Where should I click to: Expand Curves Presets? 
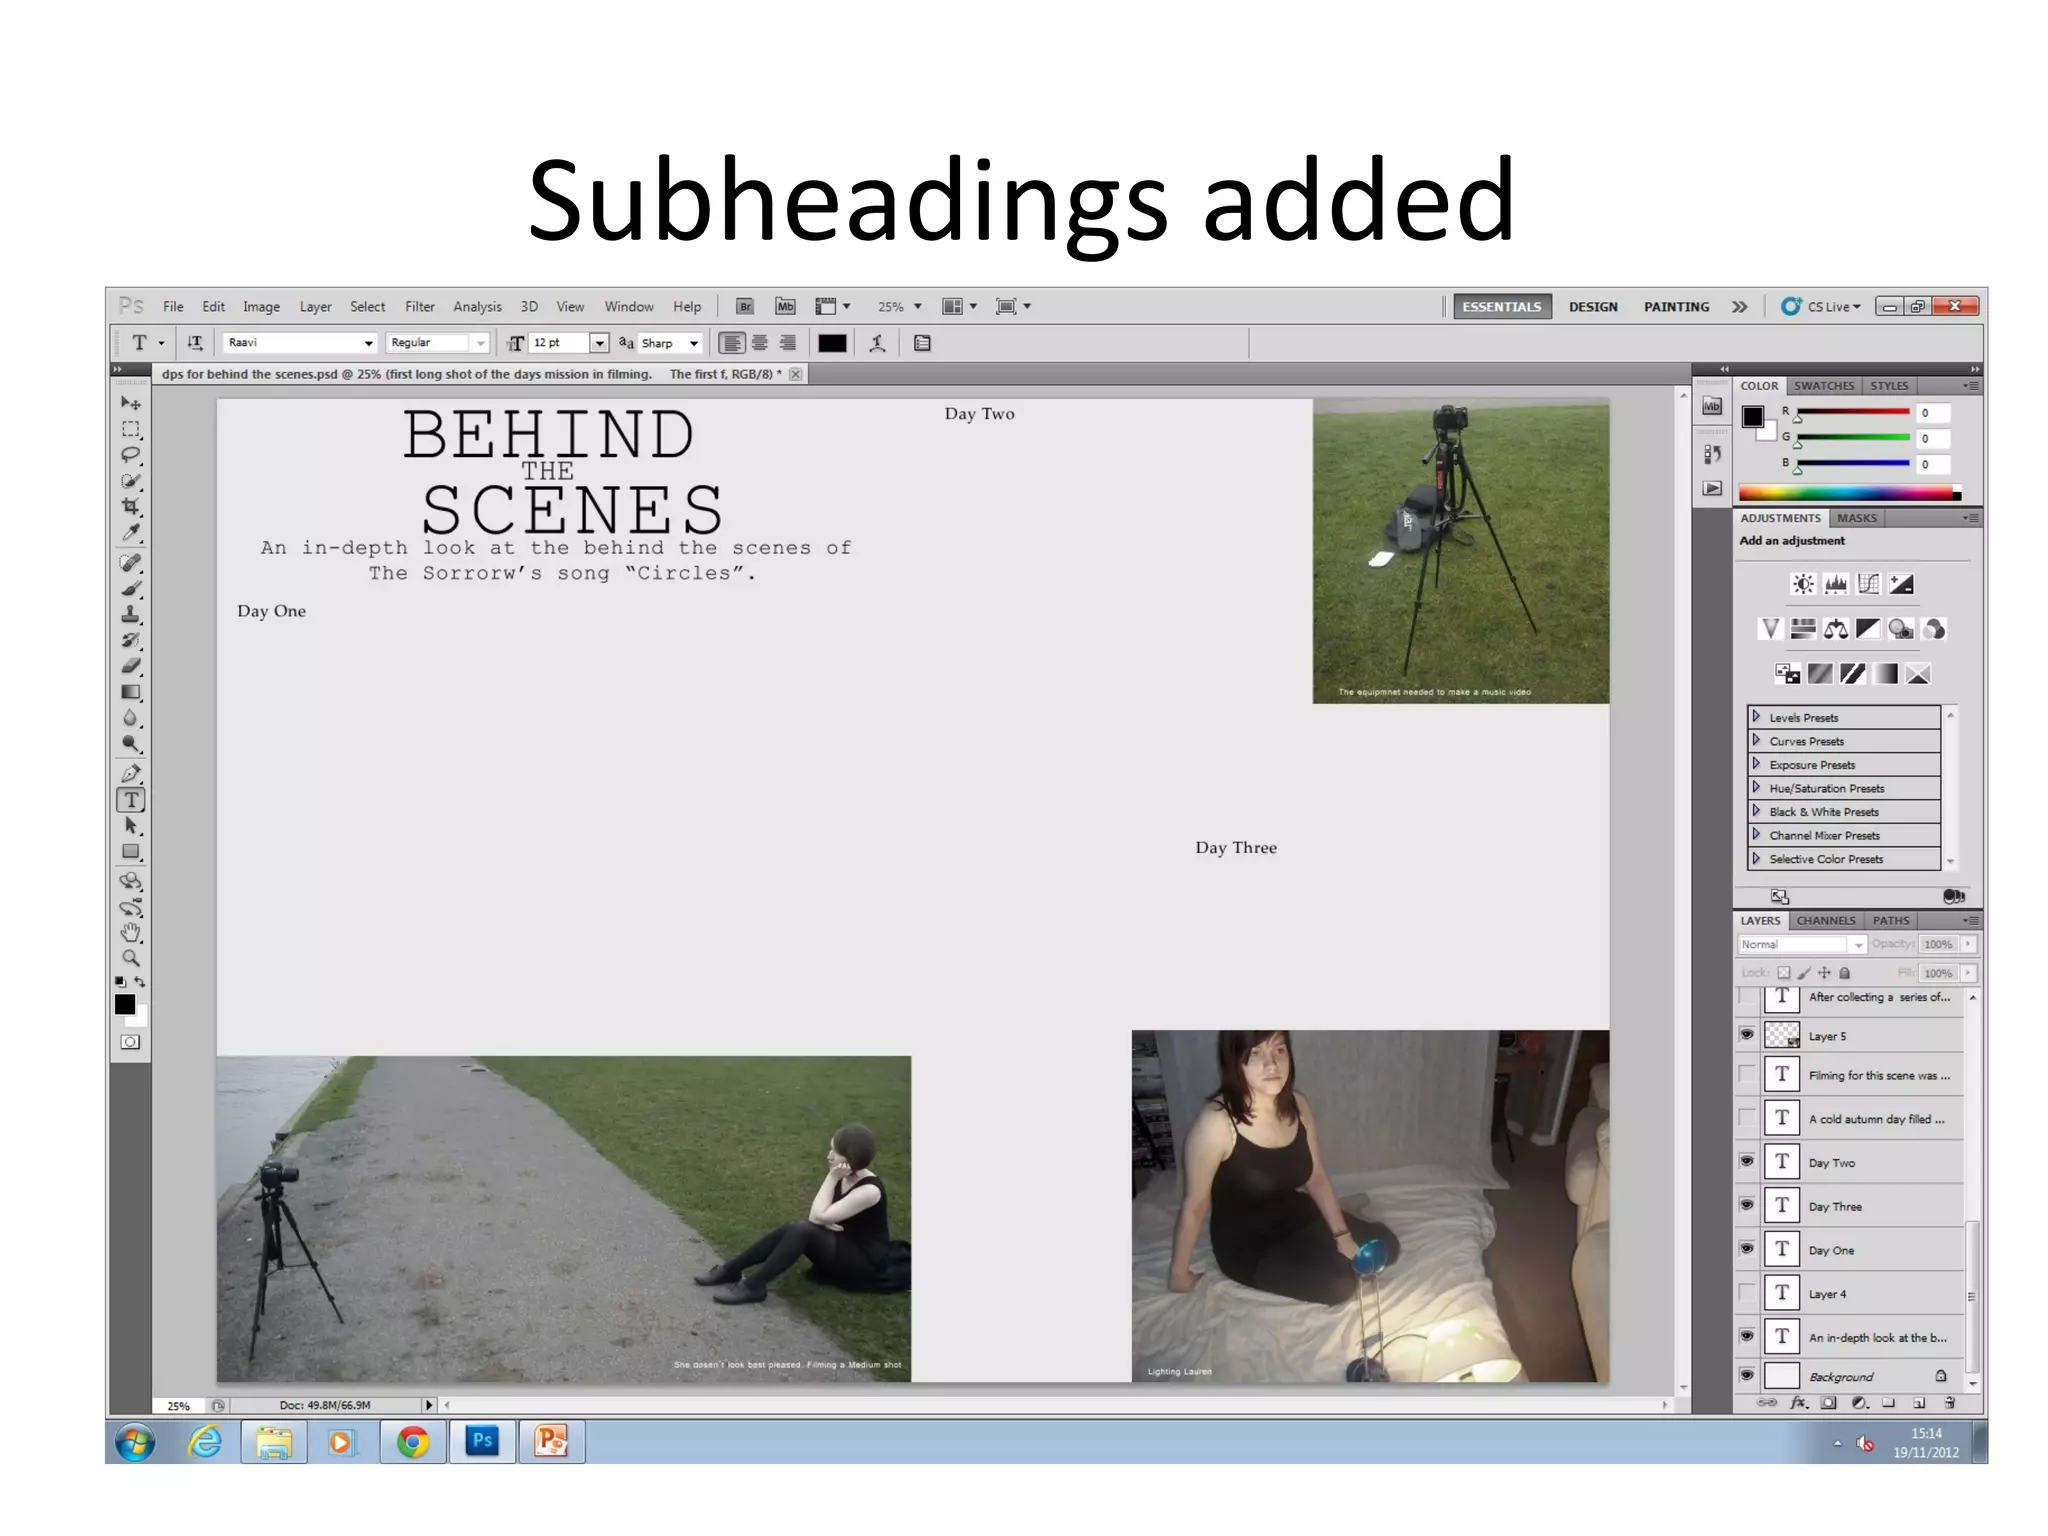(x=1756, y=741)
